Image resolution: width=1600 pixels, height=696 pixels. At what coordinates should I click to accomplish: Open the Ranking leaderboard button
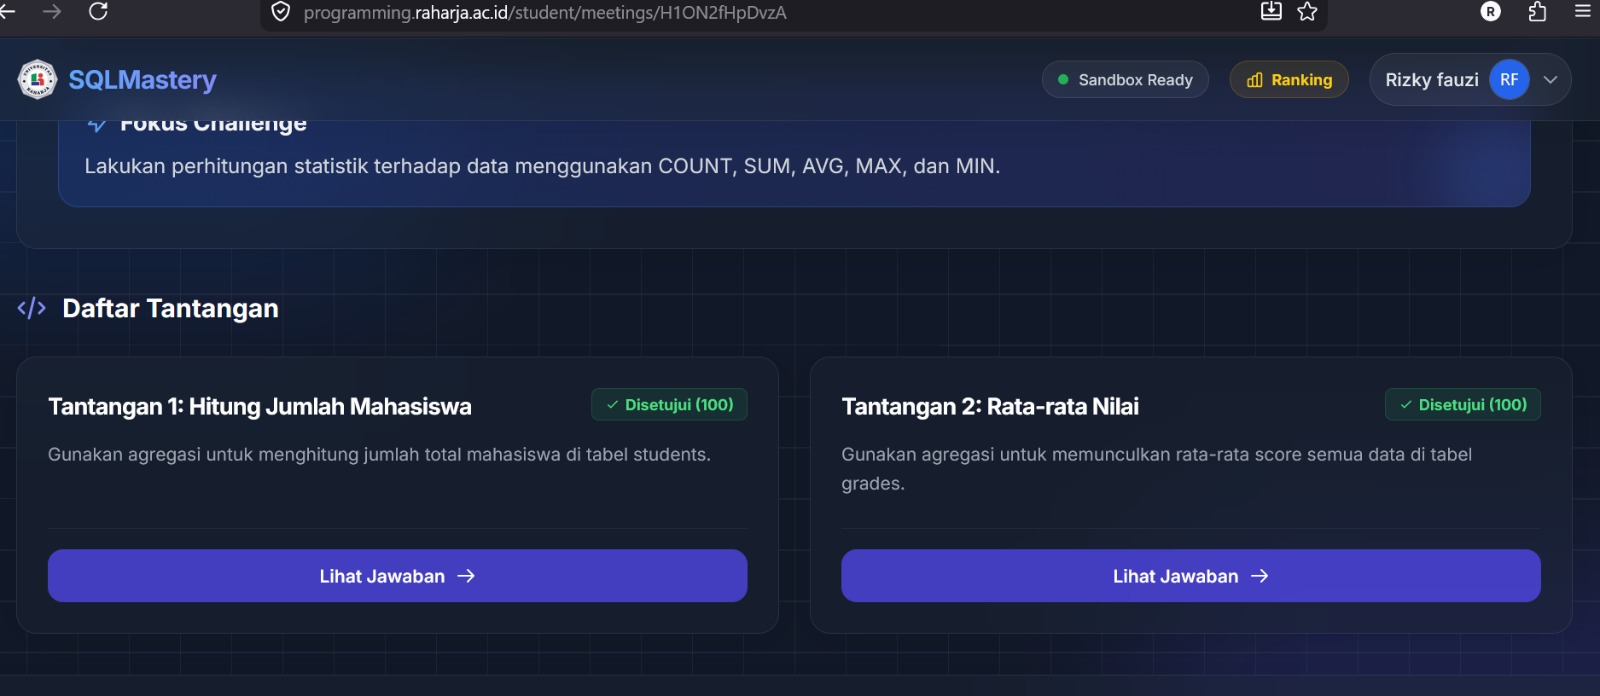(x=1289, y=80)
